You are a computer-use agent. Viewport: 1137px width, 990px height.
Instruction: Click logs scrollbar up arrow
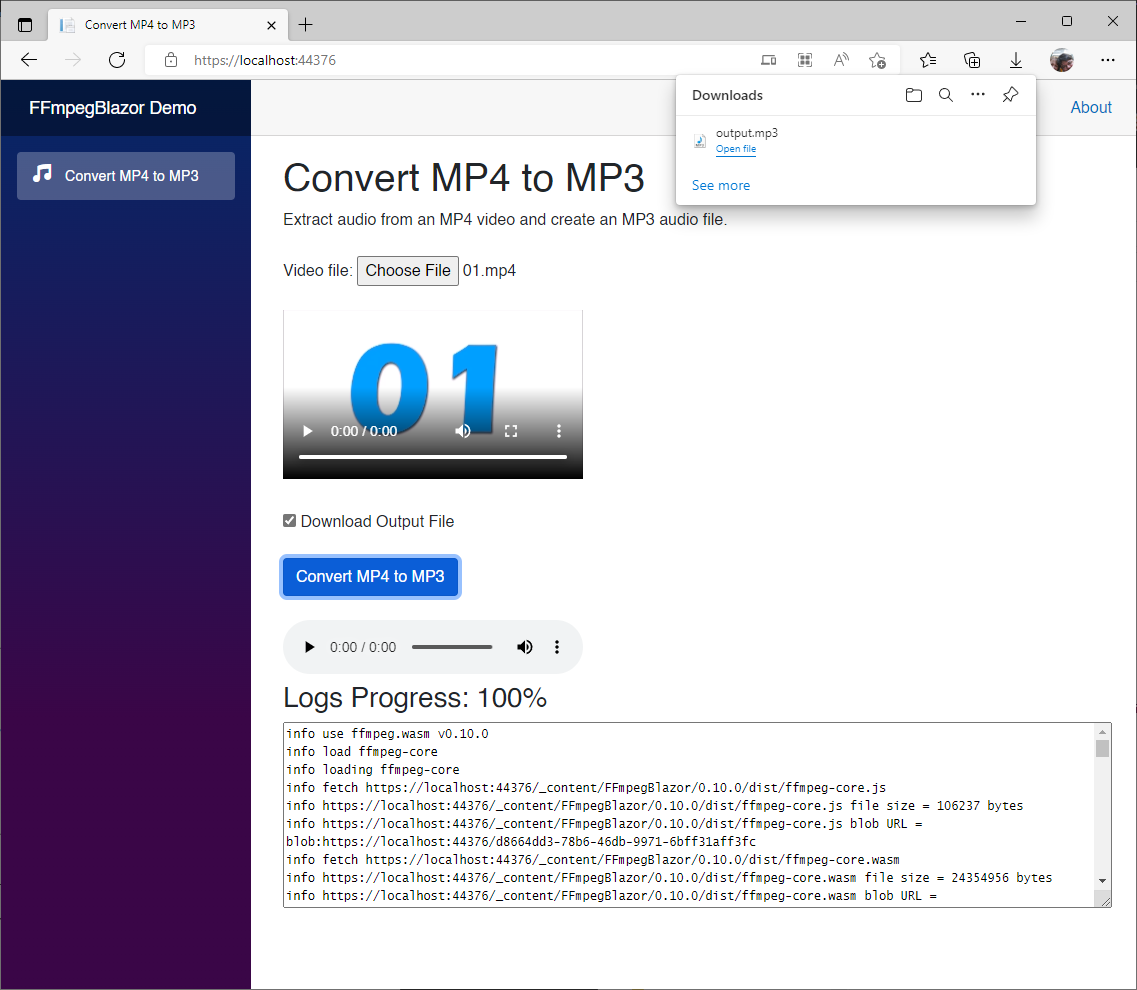(x=1102, y=732)
